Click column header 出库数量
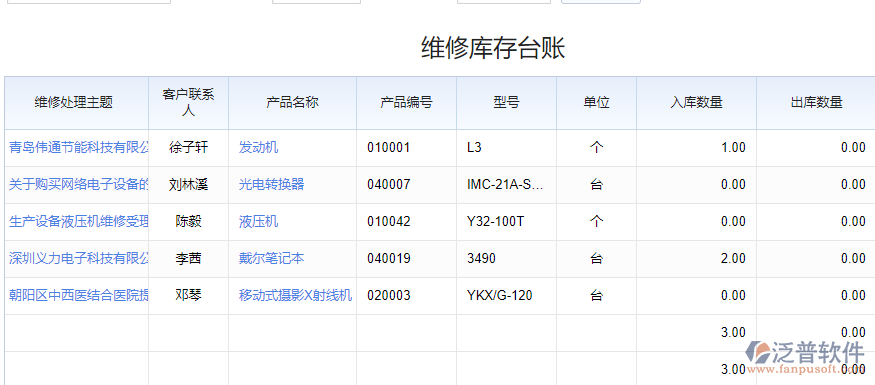Image resolution: width=875 pixels, height=385 pixels. (816, 103)
